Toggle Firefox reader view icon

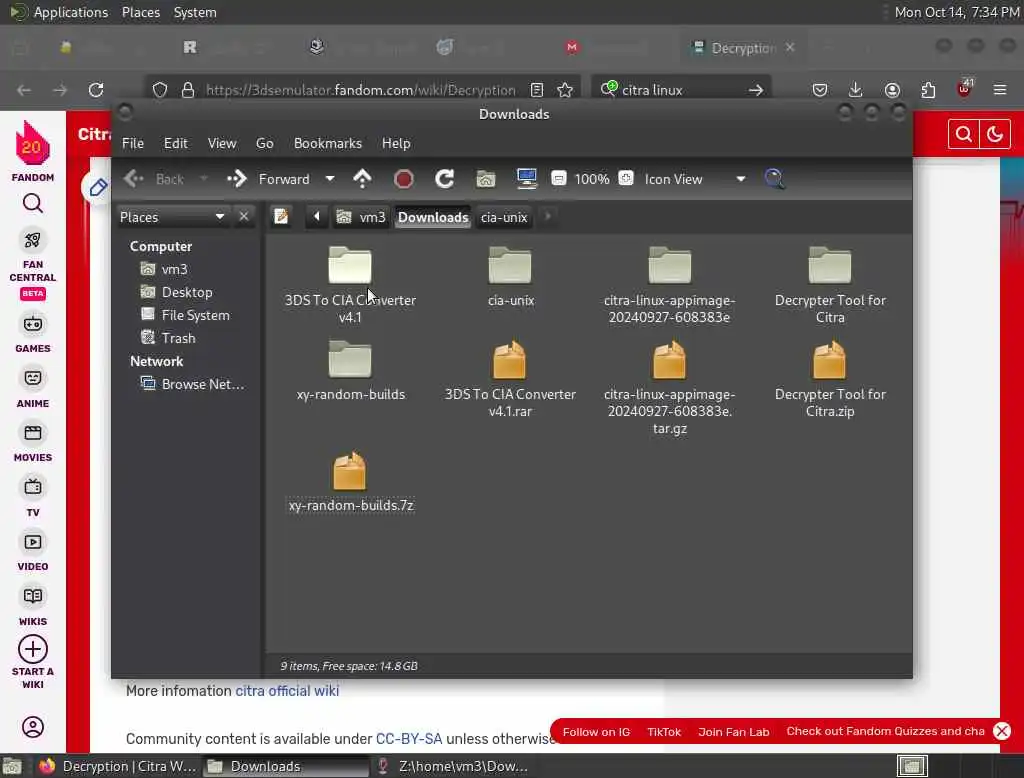coord(537,90)
